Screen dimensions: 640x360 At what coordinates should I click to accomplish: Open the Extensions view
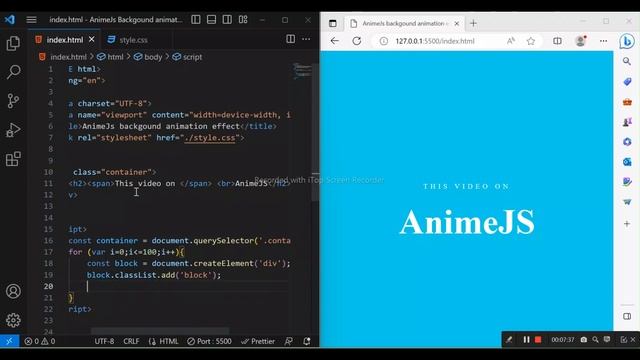13,159
